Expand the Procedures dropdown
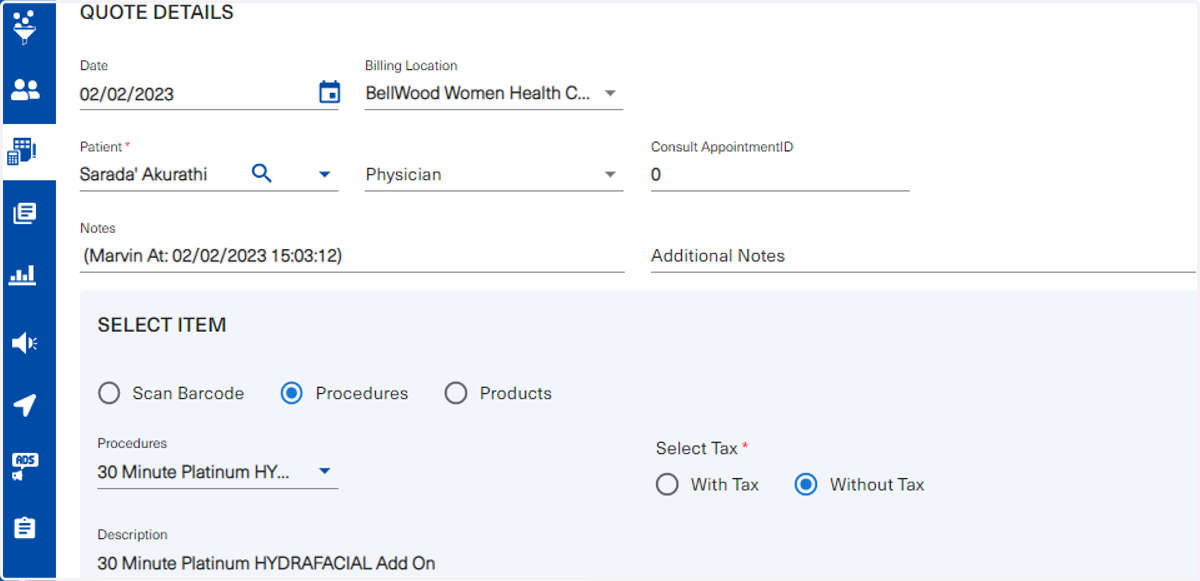This screenshot has width=1200, height=581. click(x=324, y=471)
